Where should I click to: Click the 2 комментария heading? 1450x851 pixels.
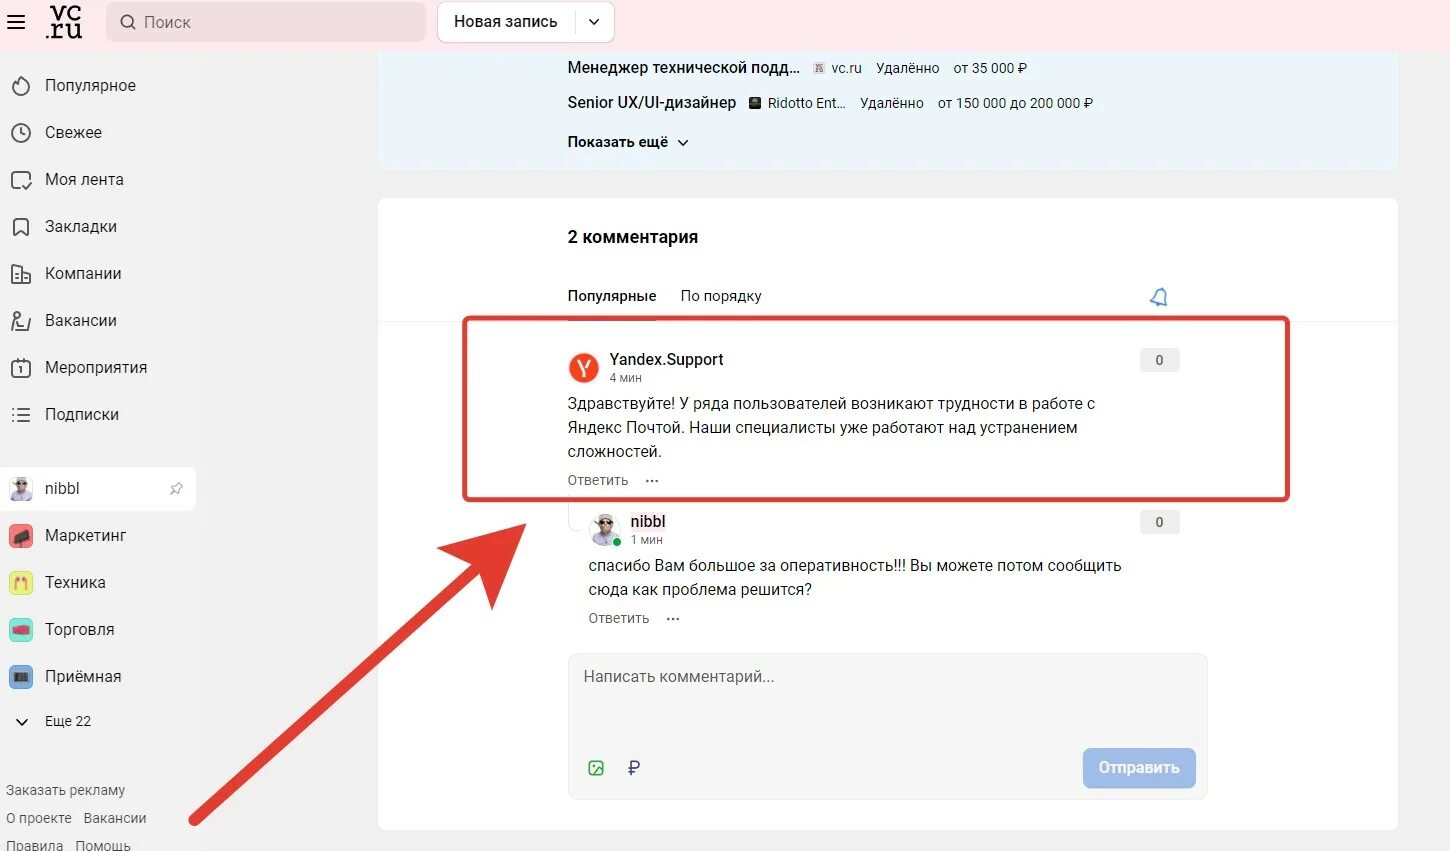(633, 237)
